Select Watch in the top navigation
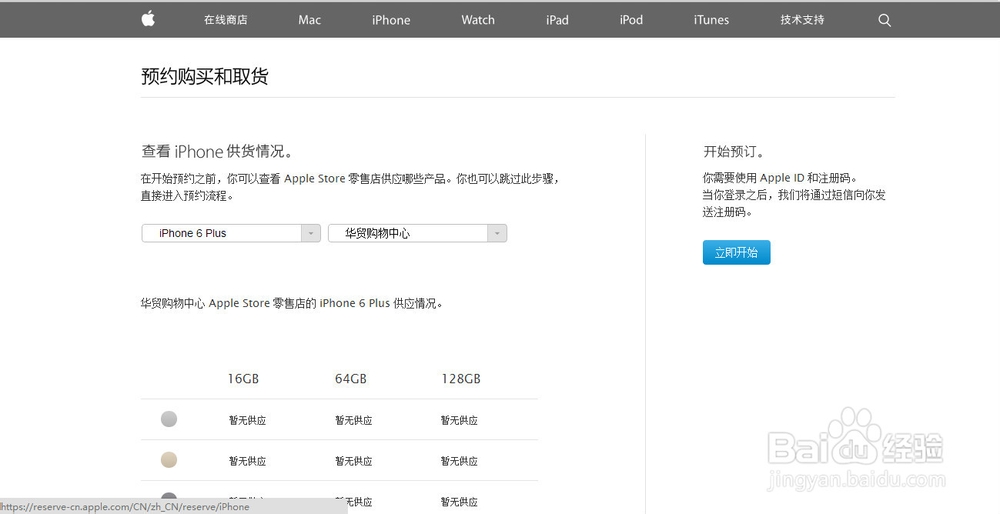Screen dimensions: 1000x514 click(x=478, y=20)
